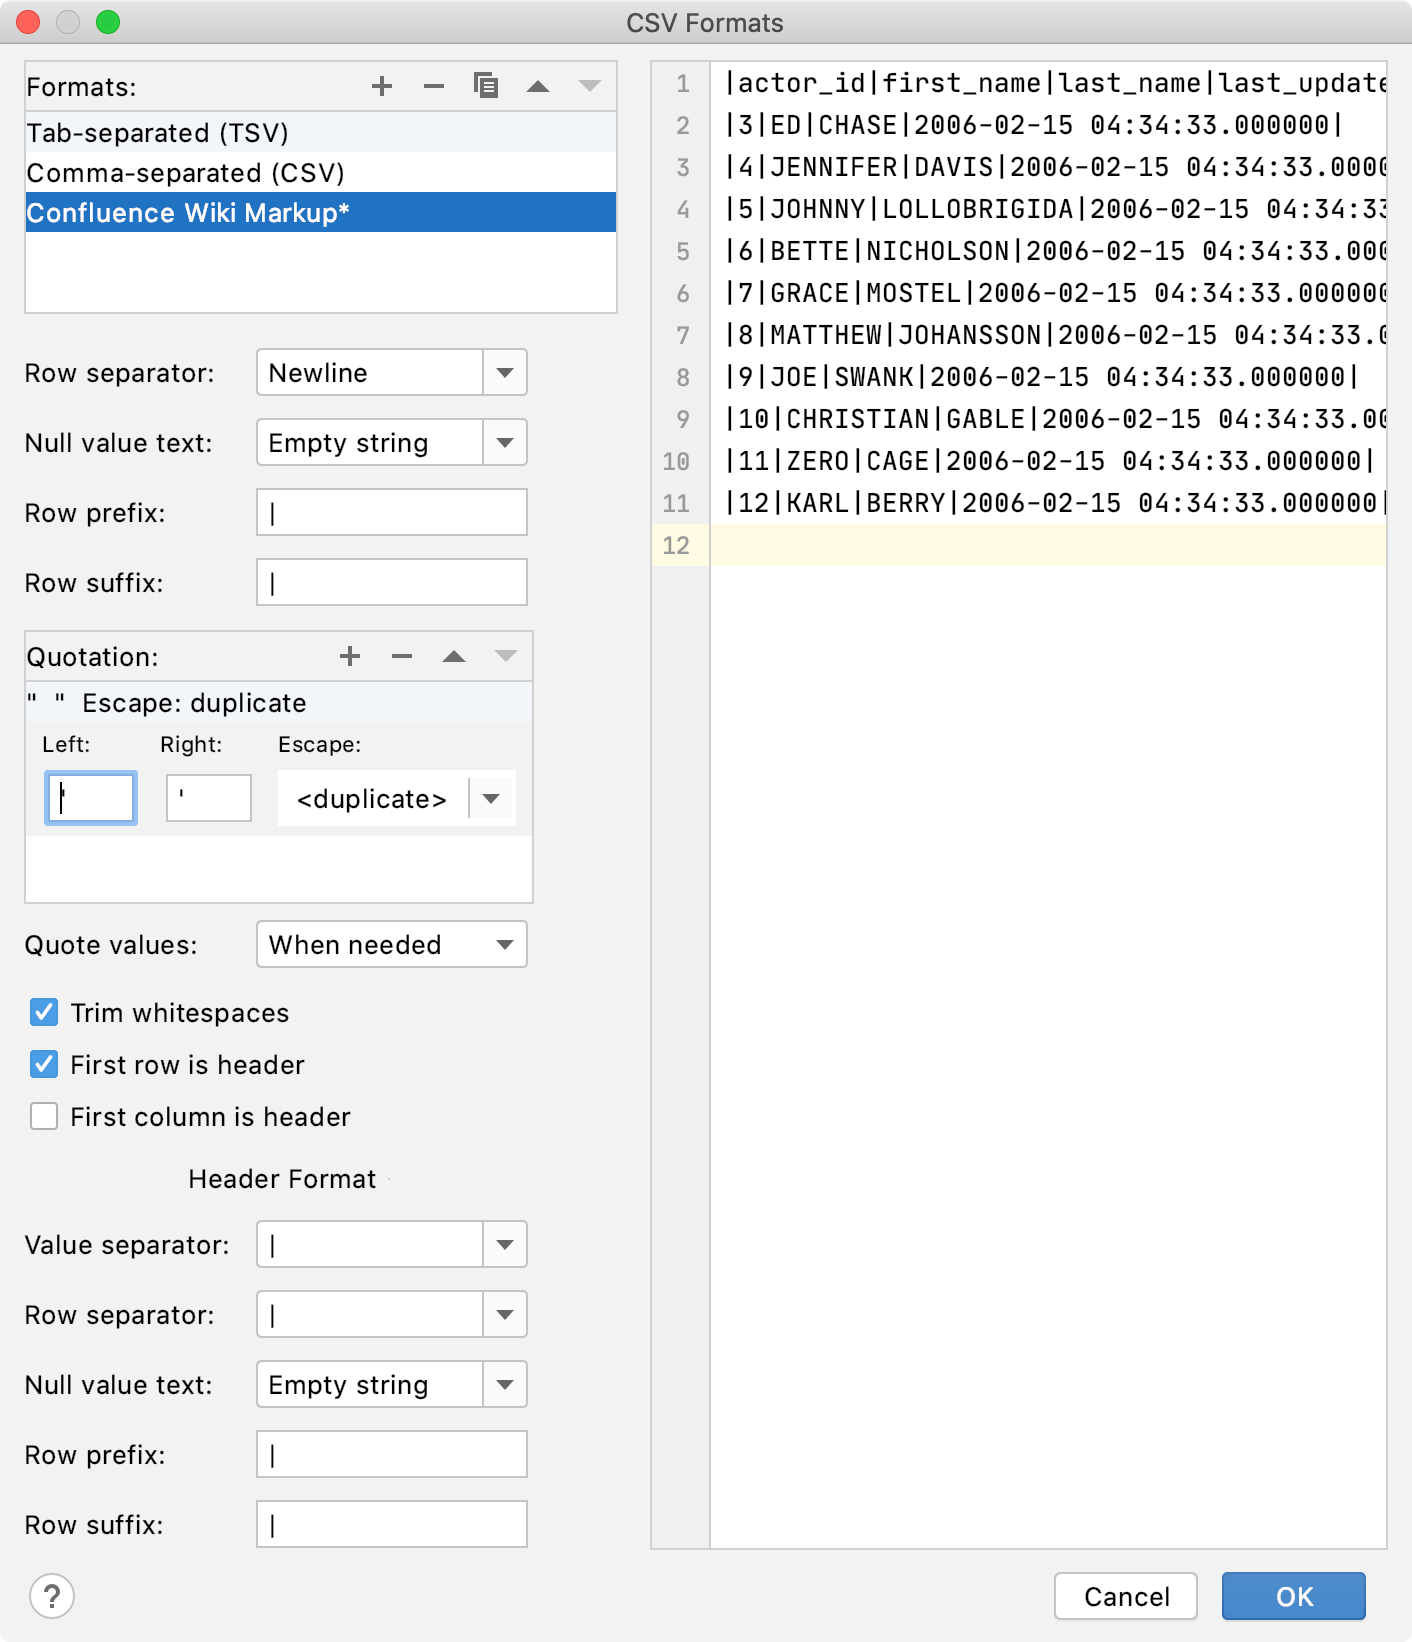Screen dimensions: 1412x1642
Task: Confirm changes with OK button
Action: tap(1294, 1596)
